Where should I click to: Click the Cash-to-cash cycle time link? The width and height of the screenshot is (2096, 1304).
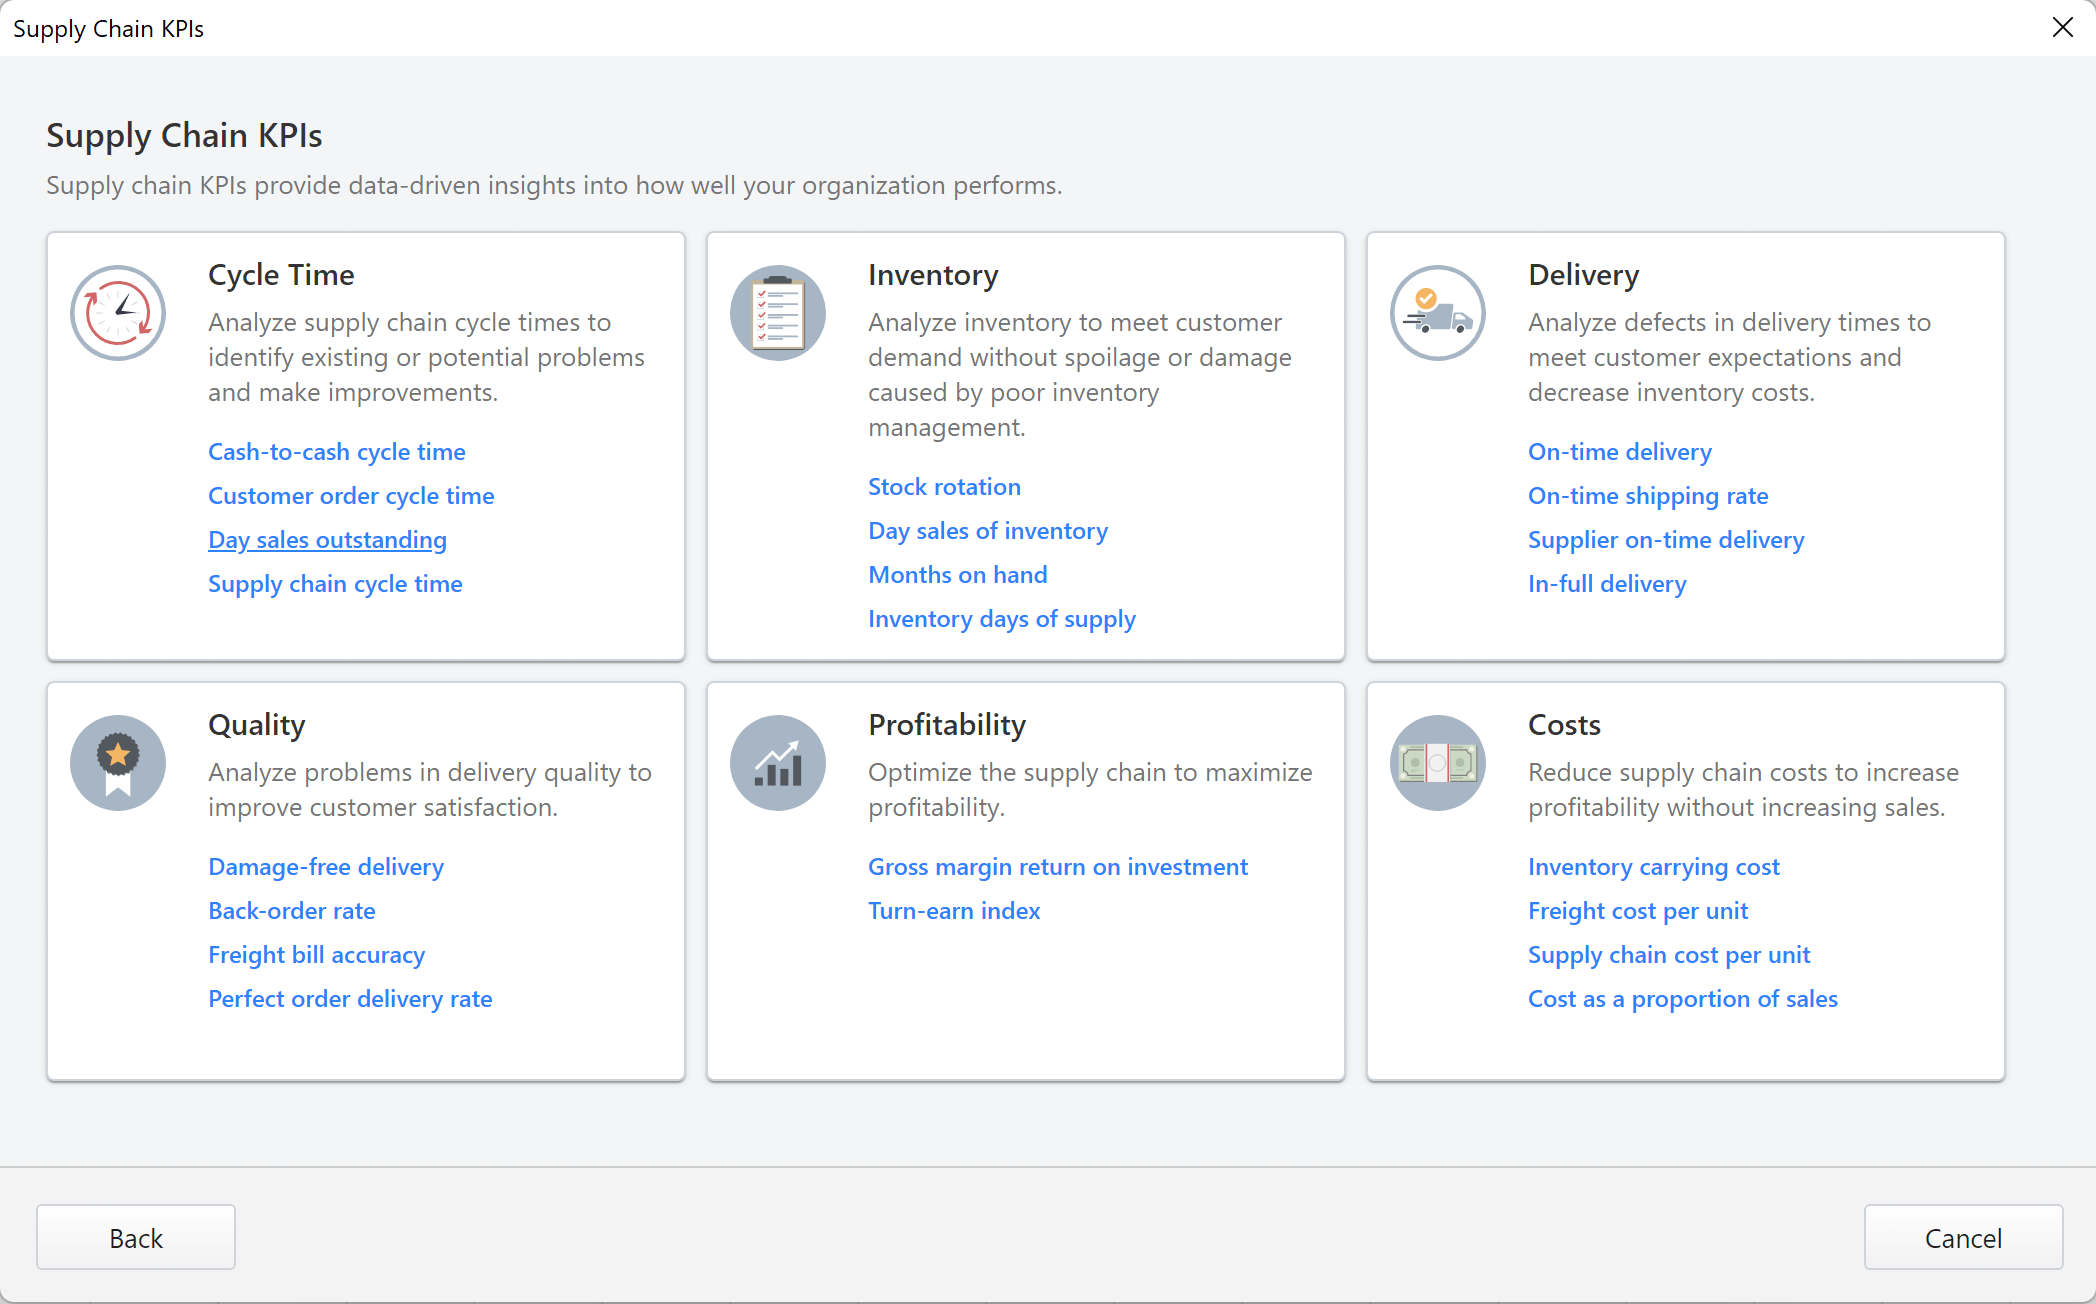(337, 451)
